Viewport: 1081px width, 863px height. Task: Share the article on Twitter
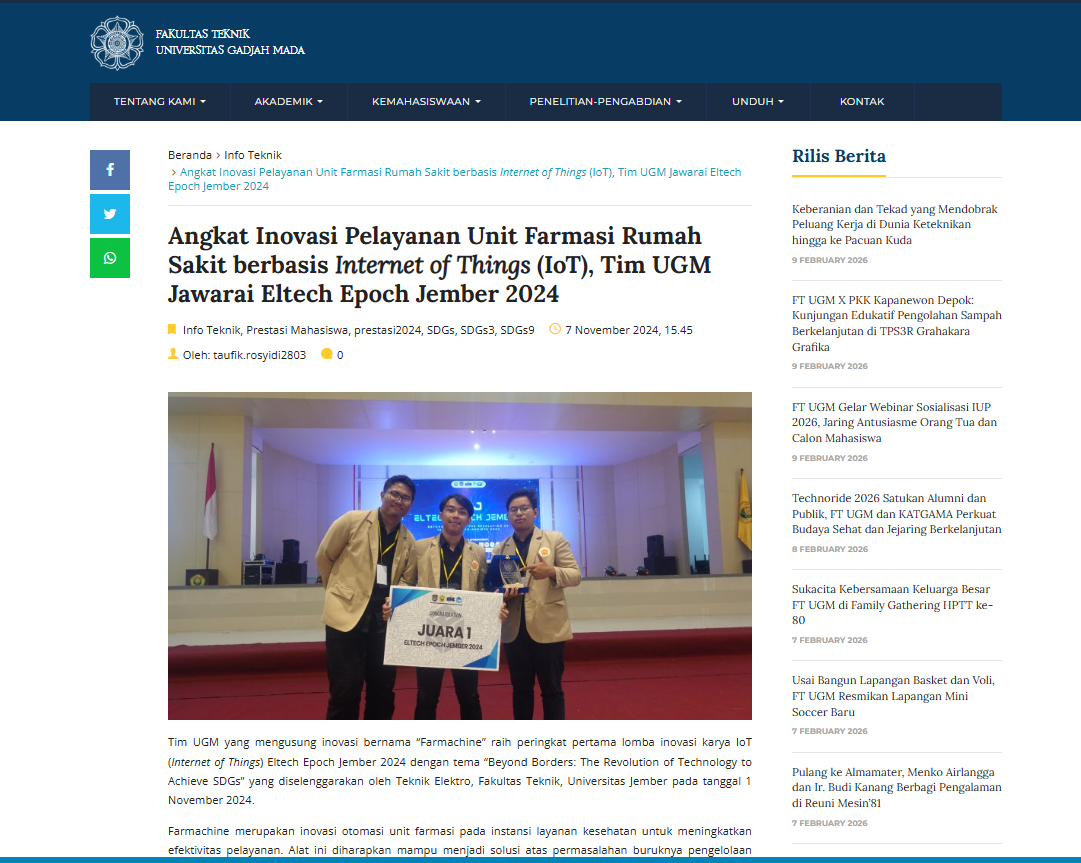[109, 213]
